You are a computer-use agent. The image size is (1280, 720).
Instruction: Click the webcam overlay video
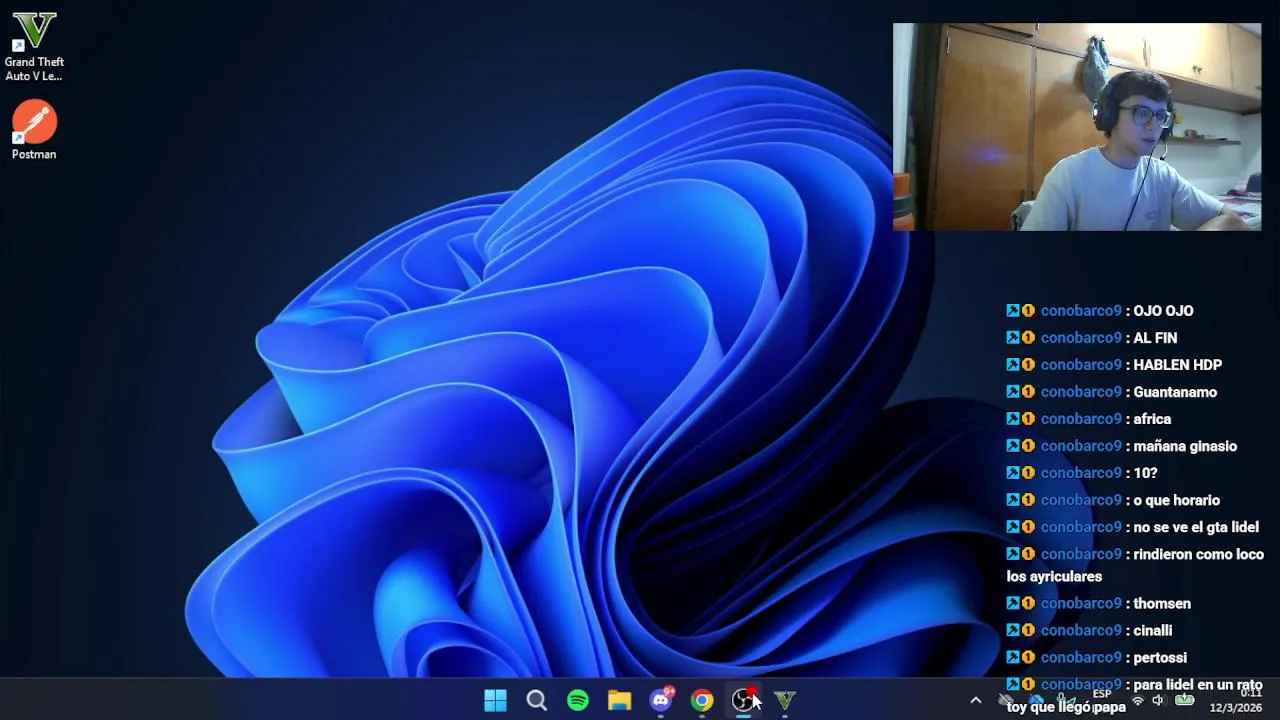coord(1077,127)
